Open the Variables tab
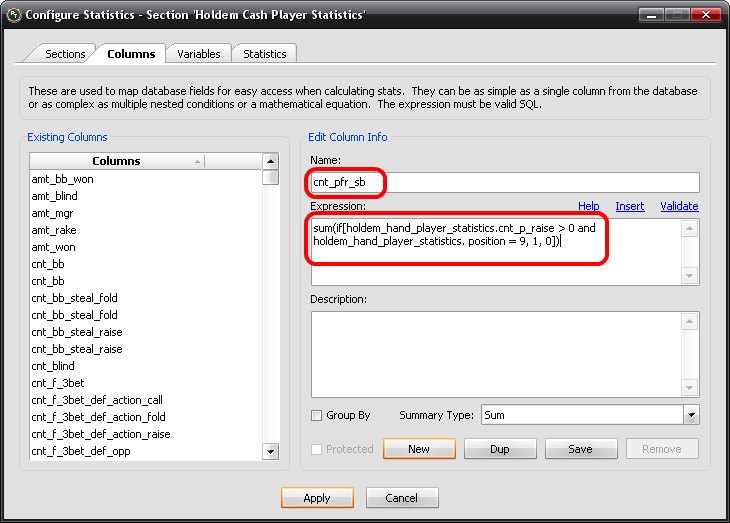Screen dimensions: 730x523 [199, 53]
